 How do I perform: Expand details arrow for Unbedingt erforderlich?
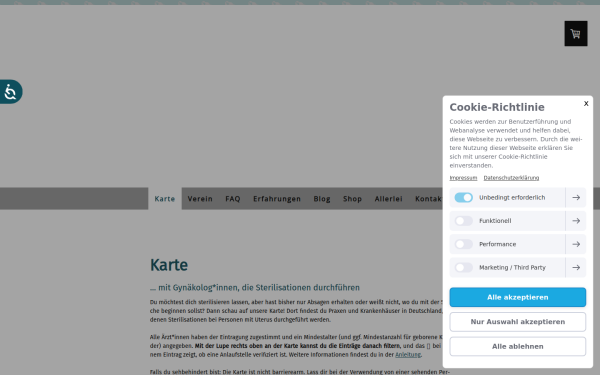click(x=576, y=197)
